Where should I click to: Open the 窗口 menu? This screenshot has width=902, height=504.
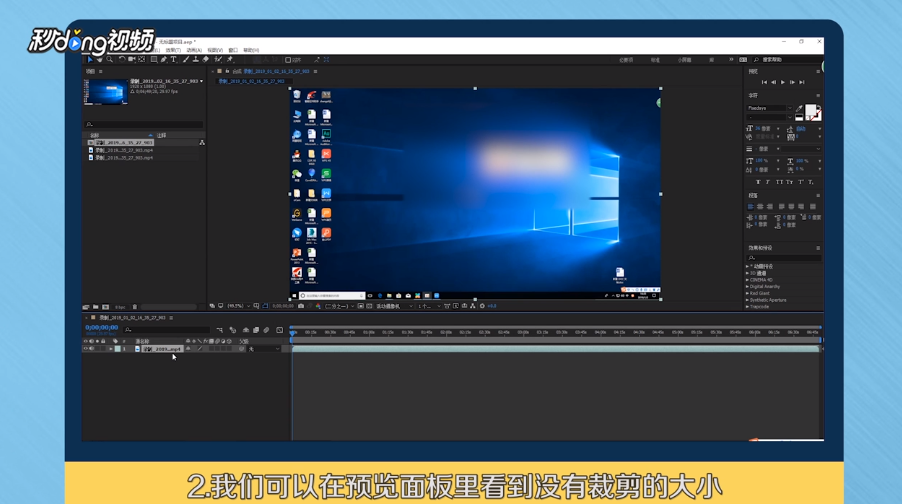(233, 51)
